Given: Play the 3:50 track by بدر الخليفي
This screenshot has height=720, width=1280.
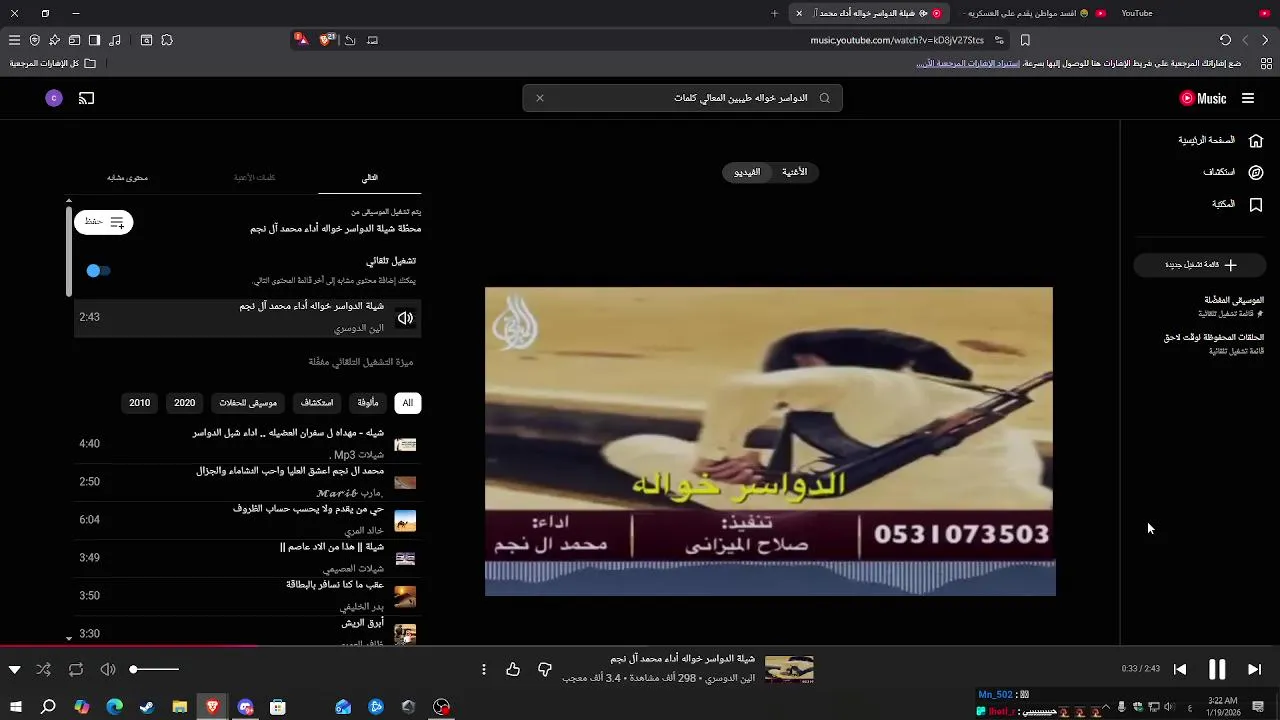Looking at the screenshot, I should (247, 596).
